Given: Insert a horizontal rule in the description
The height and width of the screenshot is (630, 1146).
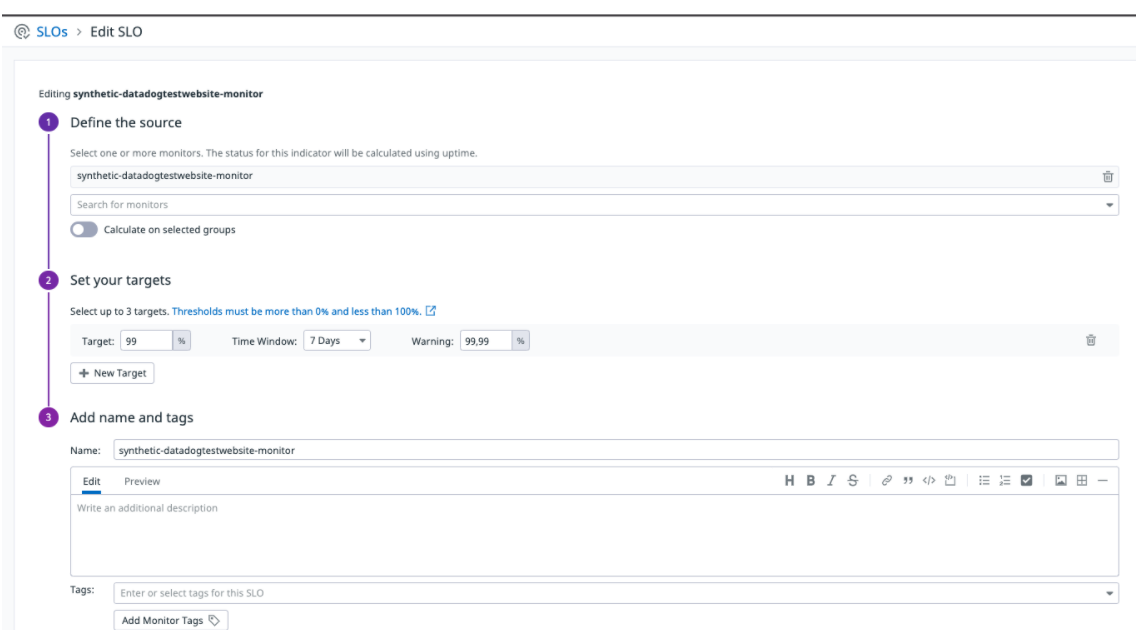Looking at the screenshot, I should 1103,480.
